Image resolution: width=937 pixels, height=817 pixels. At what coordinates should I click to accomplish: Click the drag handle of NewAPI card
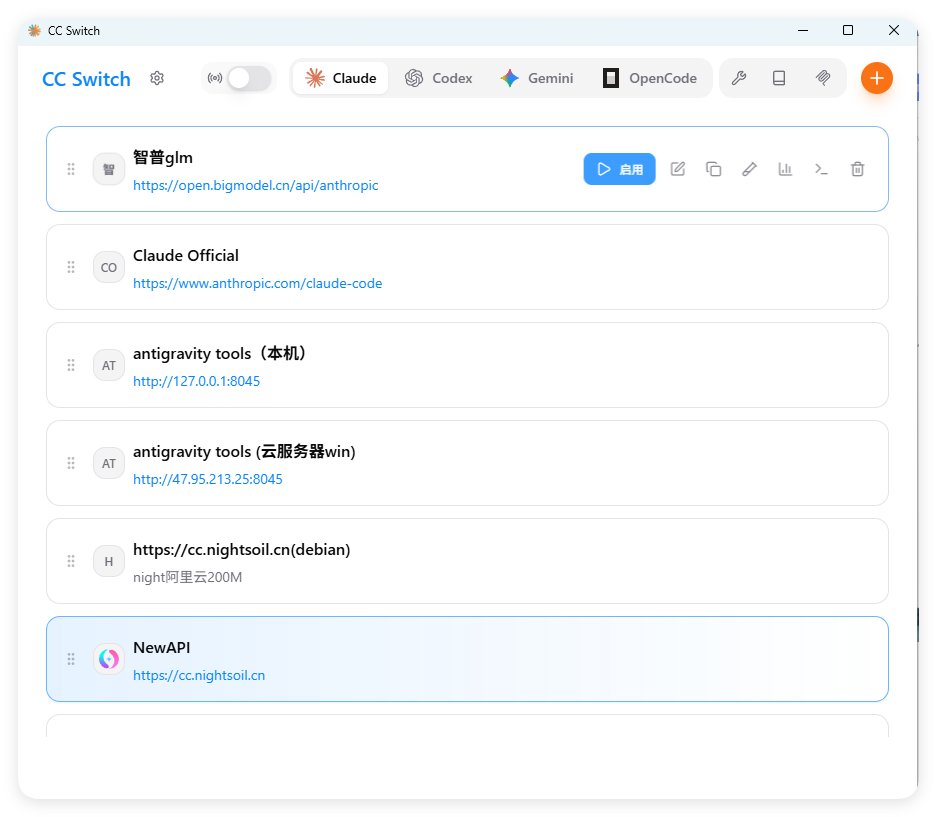point(71,659)
